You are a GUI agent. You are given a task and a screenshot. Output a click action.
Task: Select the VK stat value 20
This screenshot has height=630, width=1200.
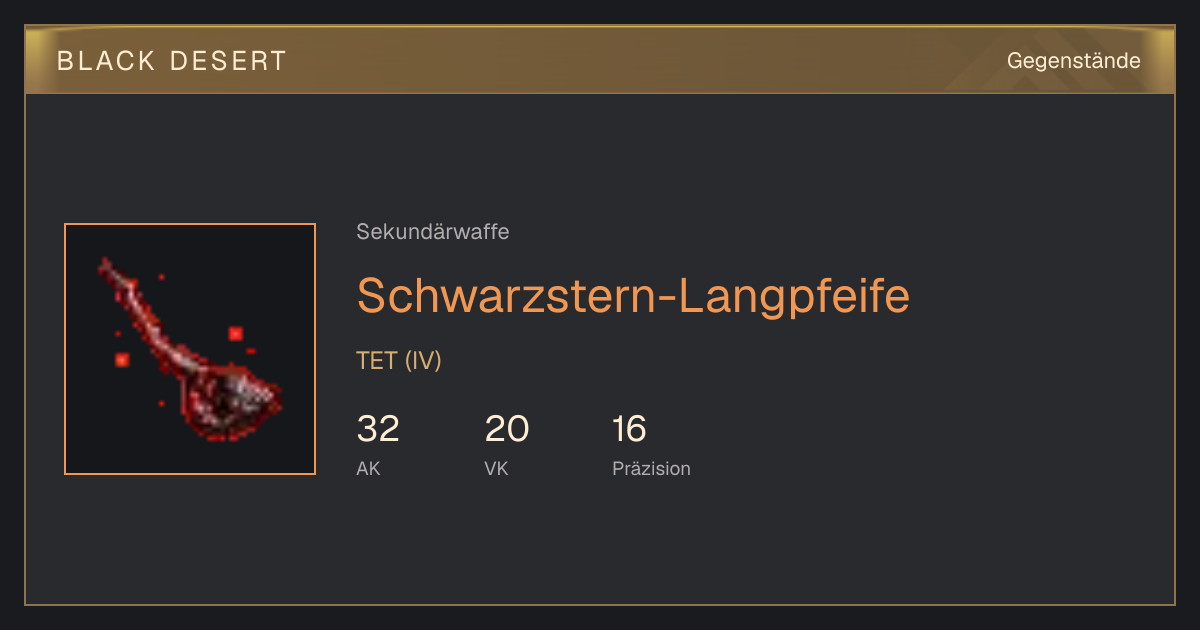[506, 429]
